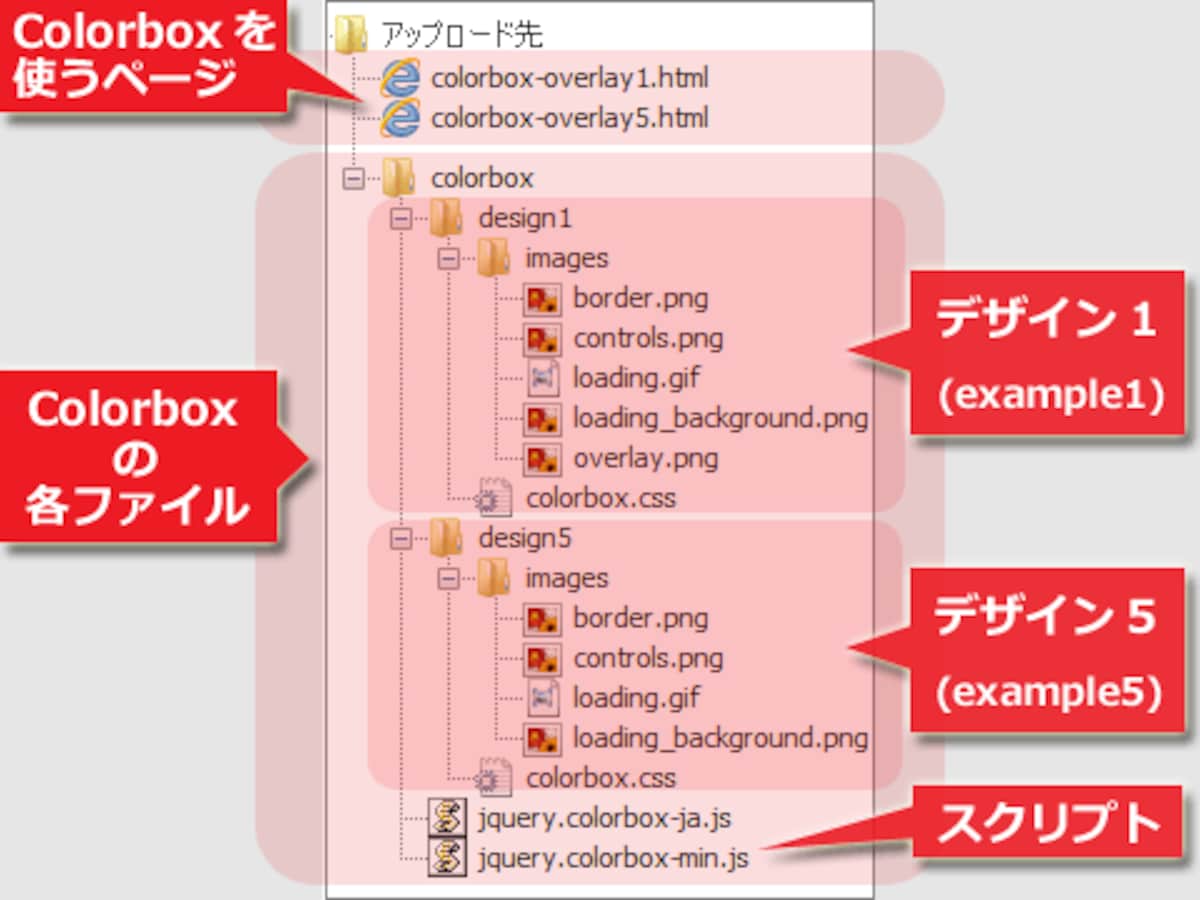Select the overlay.png file name
This screenshot has height=900, width=1200.
pyautogui.click(x=646, y=458)
